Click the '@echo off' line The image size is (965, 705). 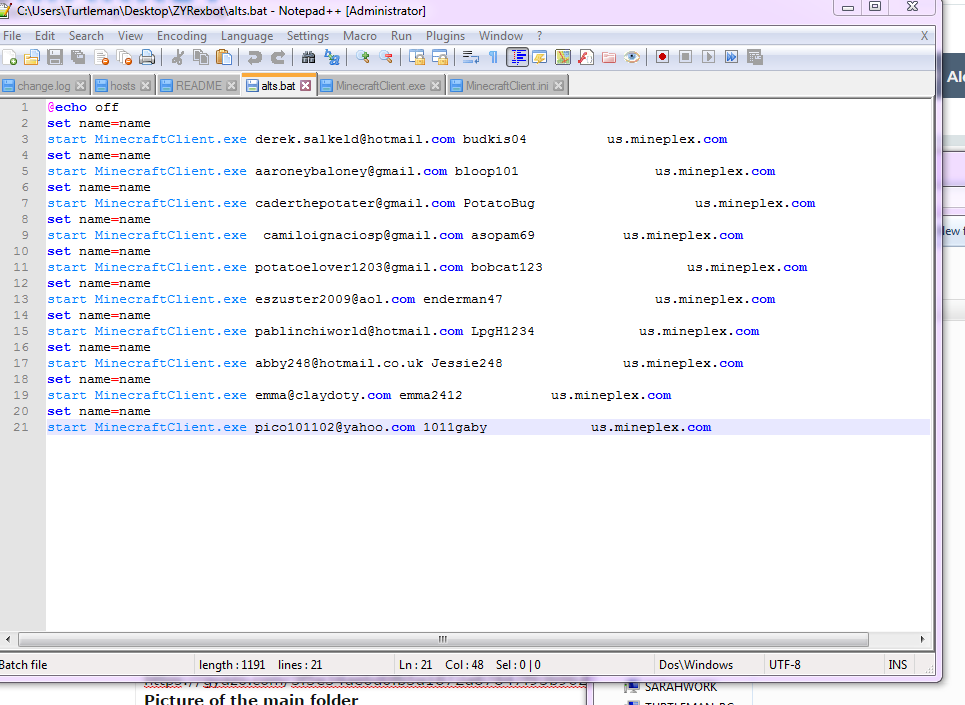82,107
